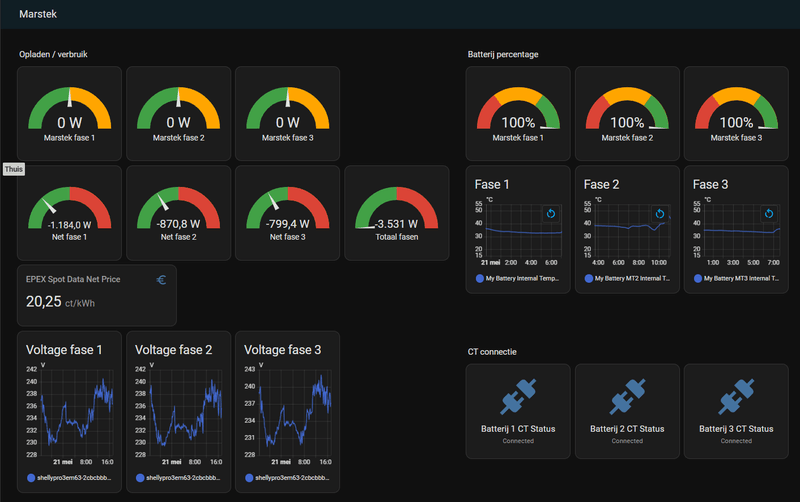The height and width of the screenshot is (502, 800).
Task: Open the EPEX Spot Data Net Price card
Action: [97, 295]
